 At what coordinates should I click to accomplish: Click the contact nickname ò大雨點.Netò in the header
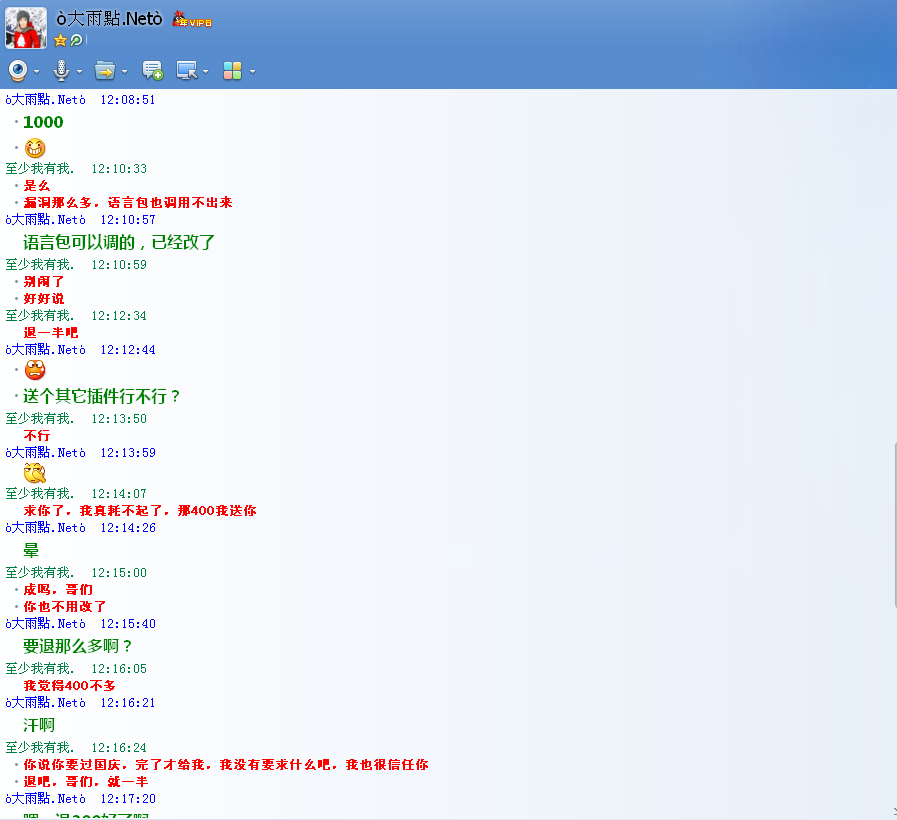109,19
